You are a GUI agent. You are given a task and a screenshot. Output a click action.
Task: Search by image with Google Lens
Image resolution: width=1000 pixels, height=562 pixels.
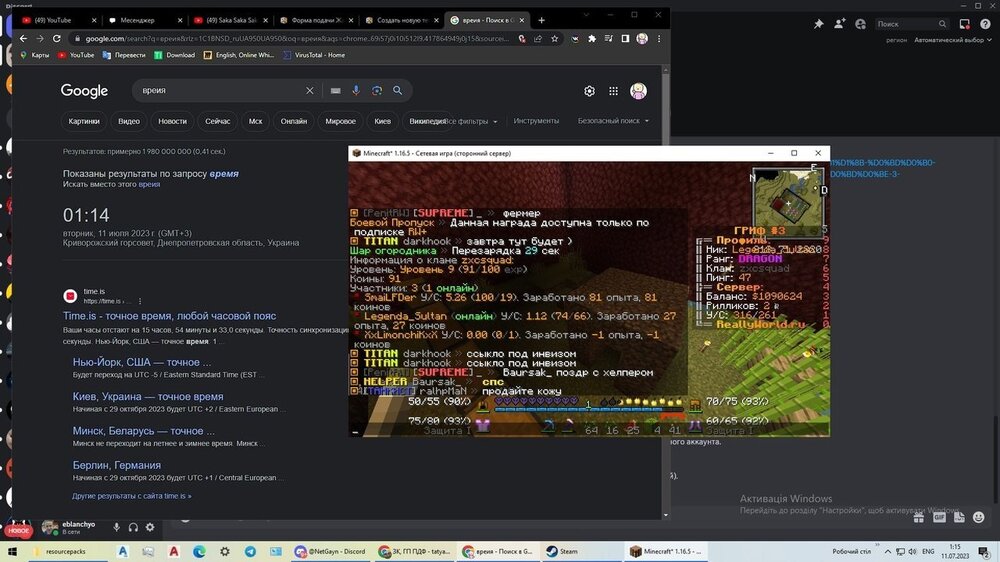click(377, 91)
